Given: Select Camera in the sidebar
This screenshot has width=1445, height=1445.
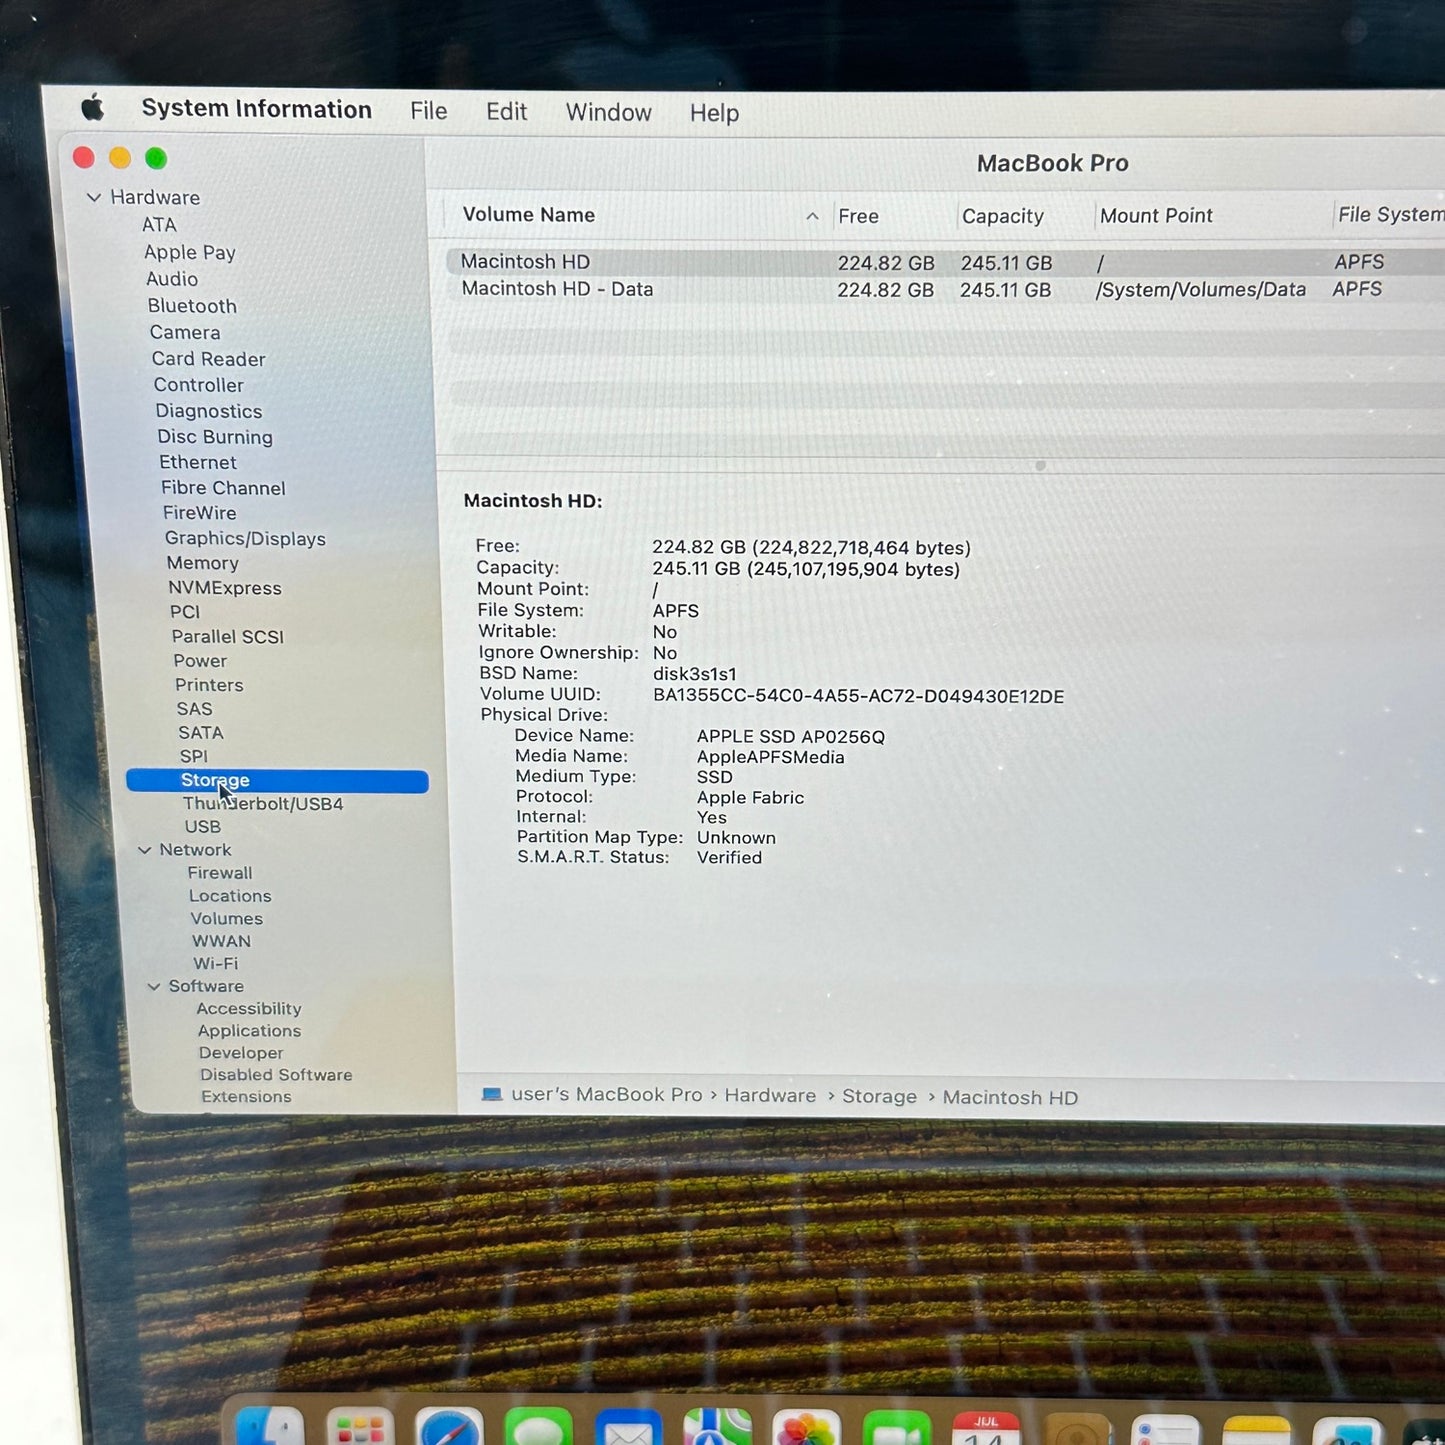Looking at the screenshot, I should tap(185, 332).
